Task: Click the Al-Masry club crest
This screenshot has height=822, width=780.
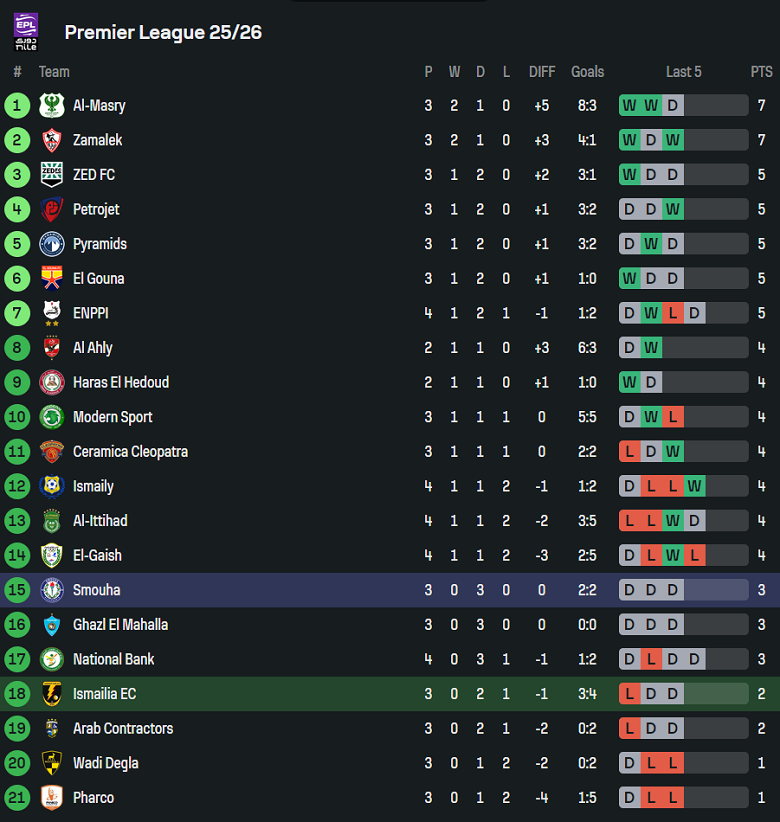Action: 51,106
